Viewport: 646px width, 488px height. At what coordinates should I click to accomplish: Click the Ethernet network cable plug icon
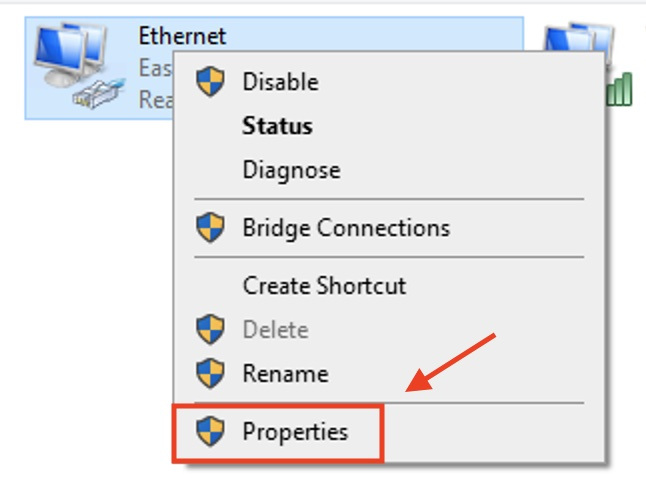pos(98,93)
